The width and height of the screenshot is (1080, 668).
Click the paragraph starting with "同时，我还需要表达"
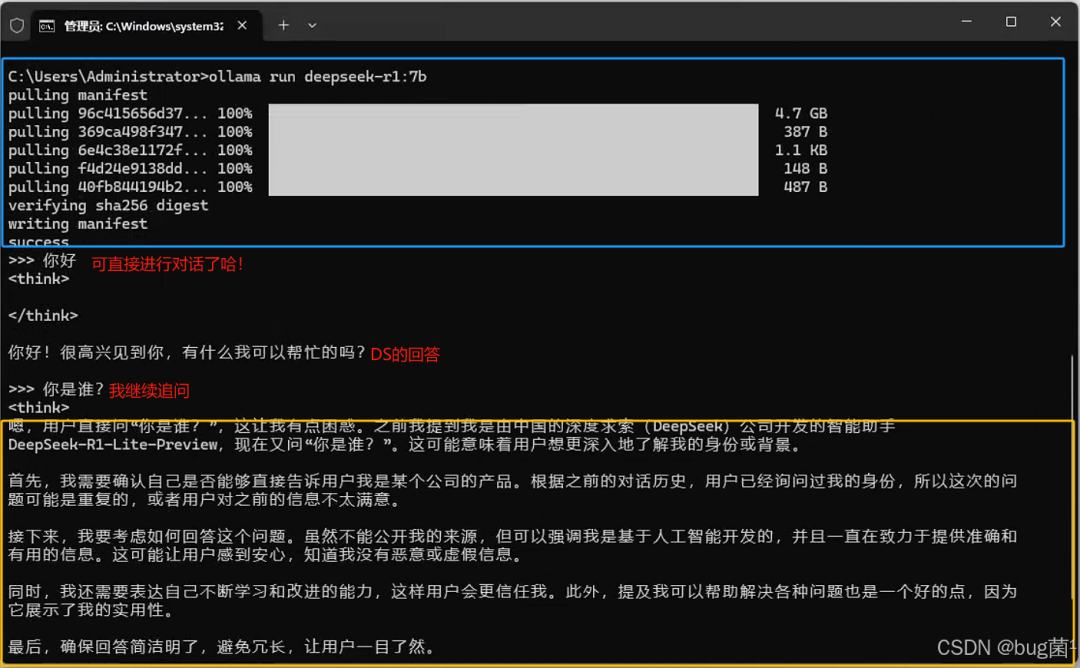(x=513, y=601)
